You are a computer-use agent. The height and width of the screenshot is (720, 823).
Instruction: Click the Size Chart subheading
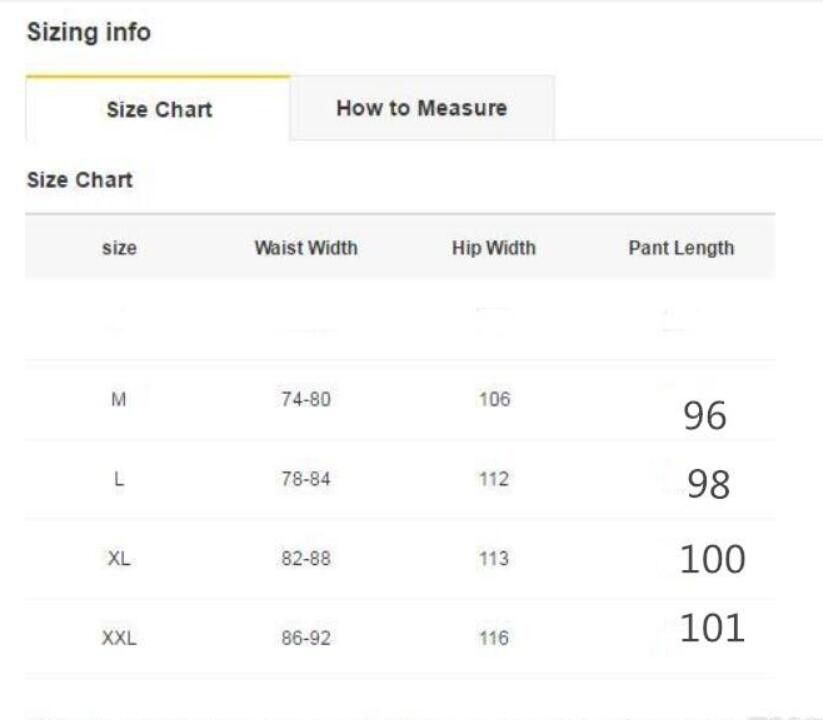(x=80, y=180)
